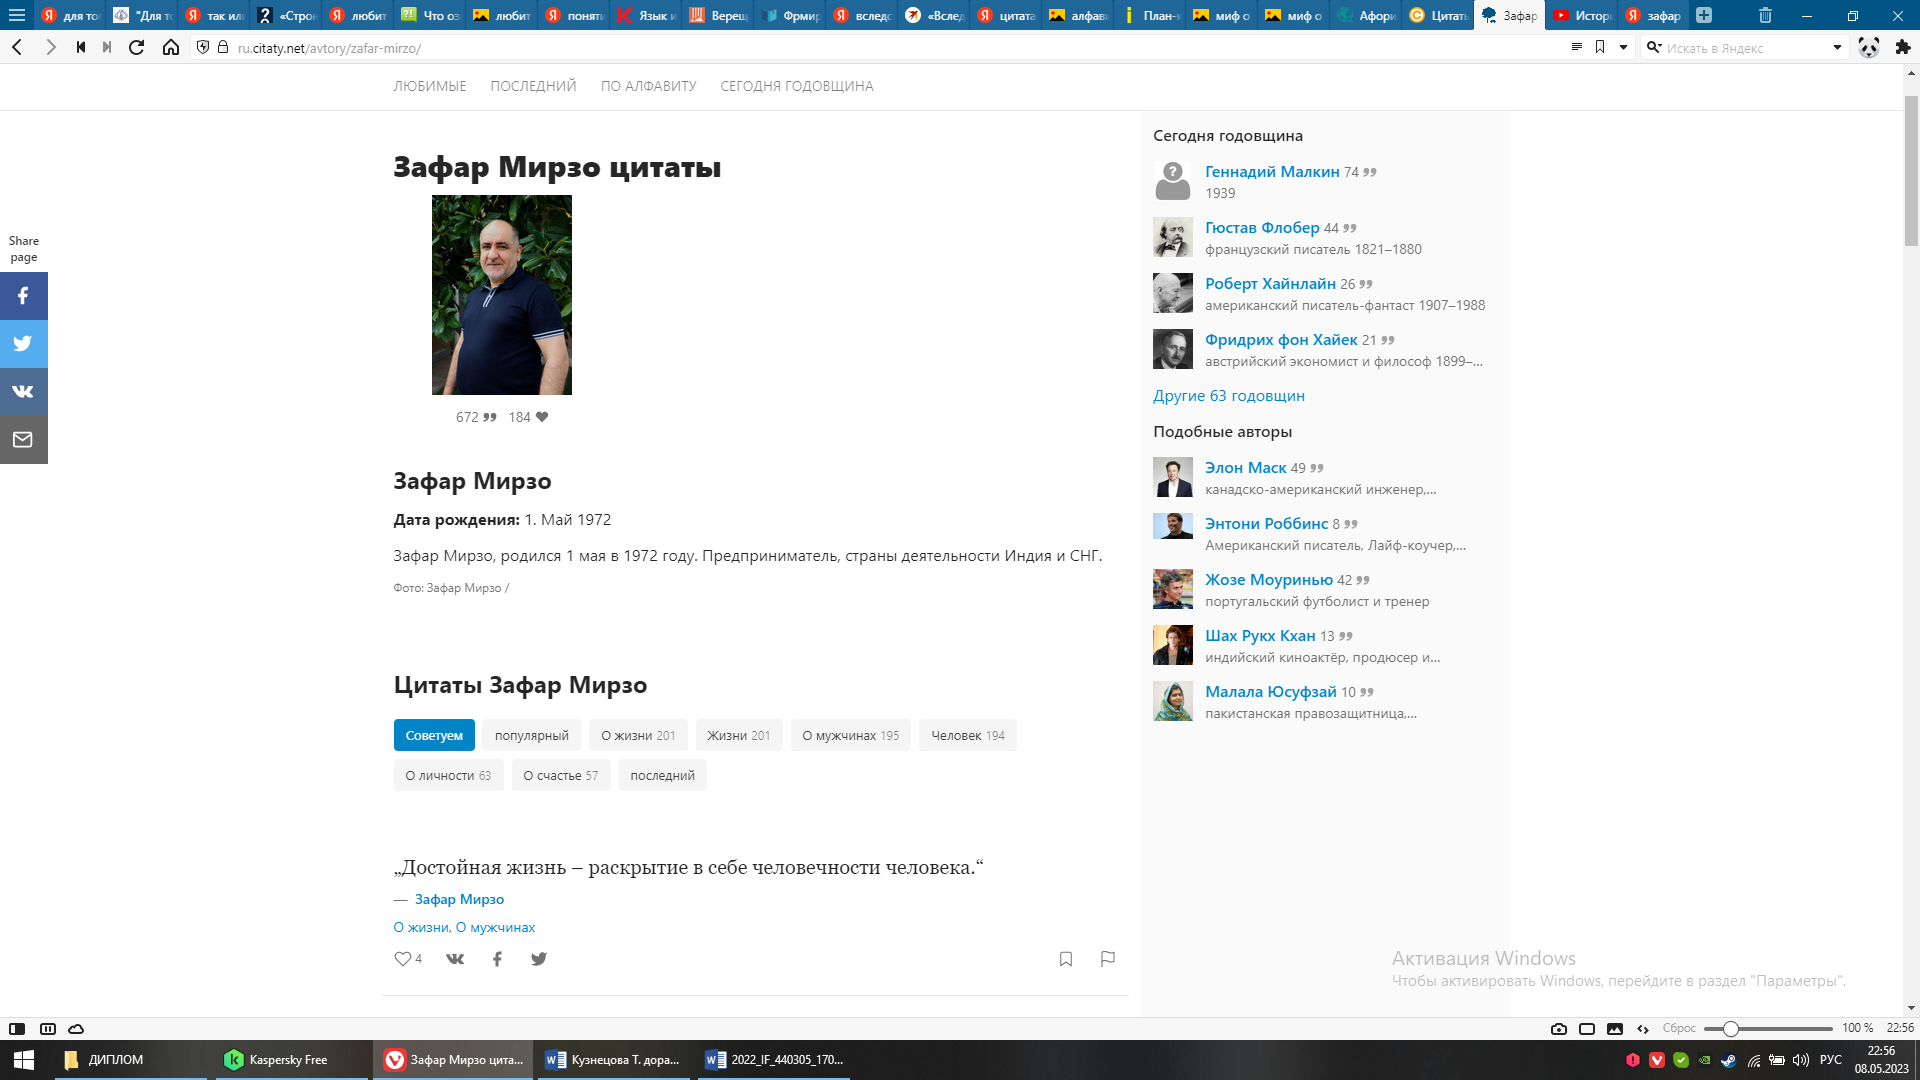Click the Зафар Мирзо portrait photo

[x=501, y=295]
